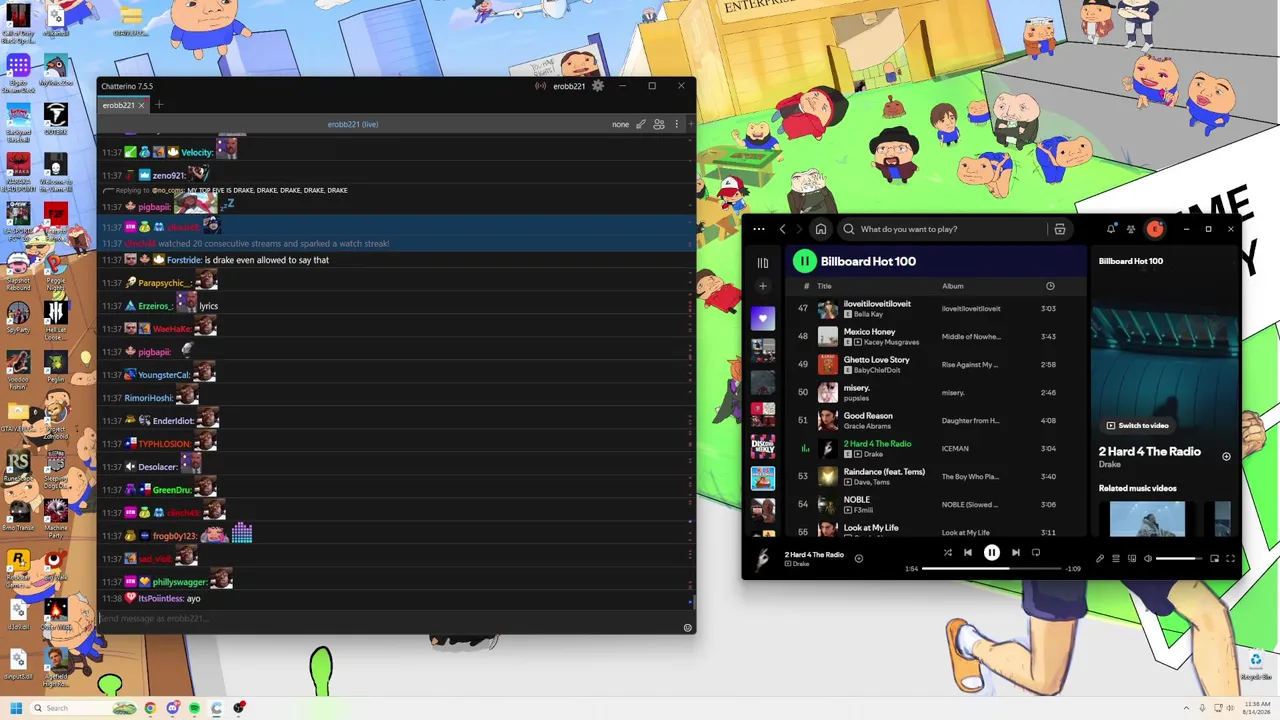Seek within the song progress bar
The width and height of the screenshot is (1280, 720).
tap(991, 568)
